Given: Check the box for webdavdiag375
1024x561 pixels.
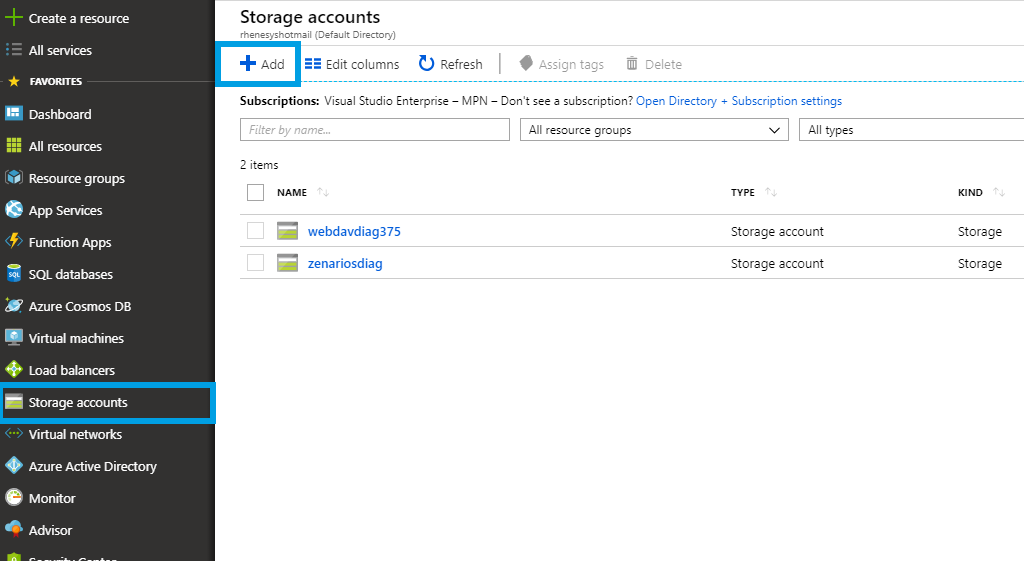Looking at the screenshot, I should point(255,231).
